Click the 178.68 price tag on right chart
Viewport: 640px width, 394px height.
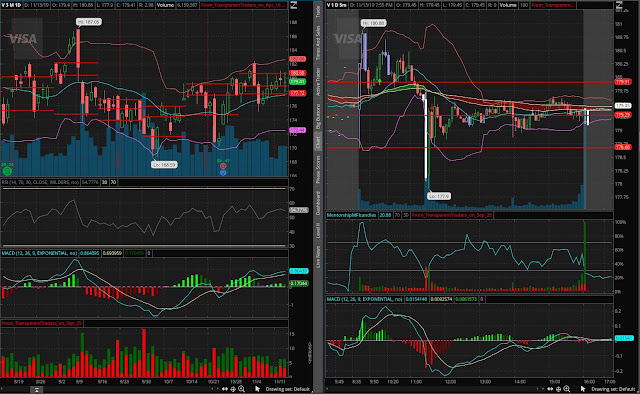[623, 147]
